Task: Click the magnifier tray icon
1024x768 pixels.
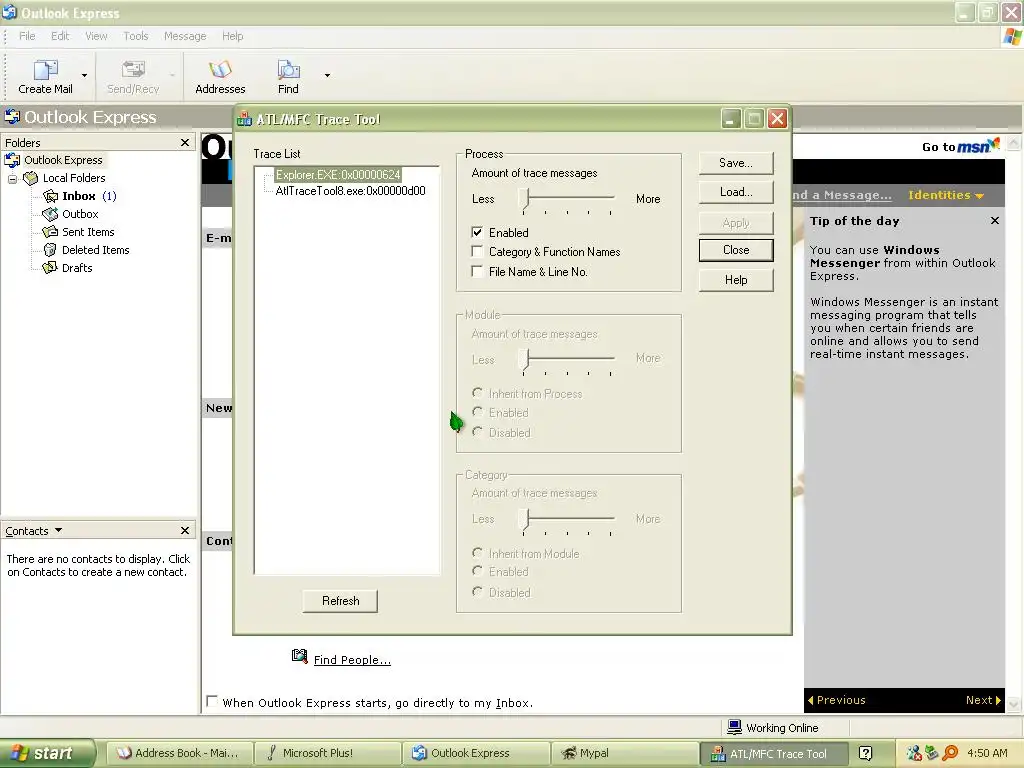Action: tap(950, 753)
